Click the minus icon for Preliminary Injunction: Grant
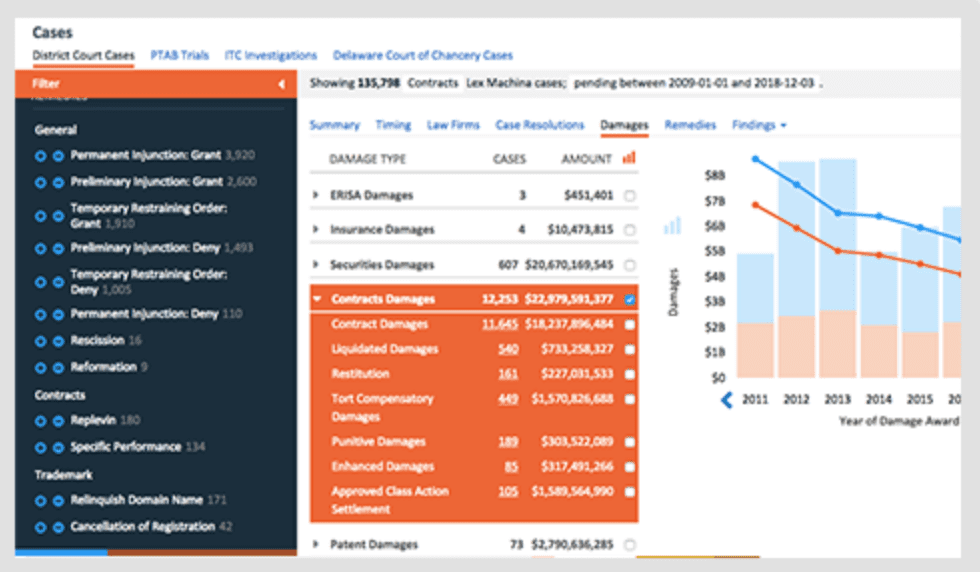Screen dimensions: 980x572 point(58,182)
